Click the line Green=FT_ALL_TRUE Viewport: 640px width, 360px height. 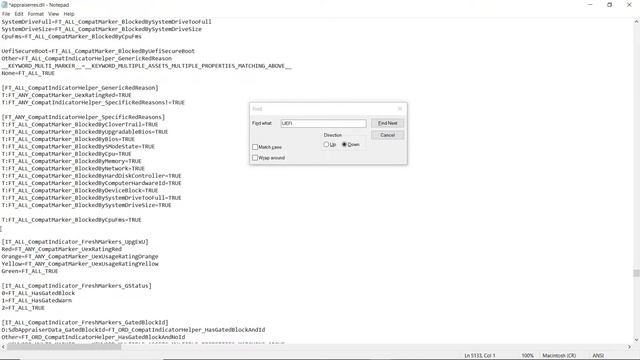click(x=29, y=271)
